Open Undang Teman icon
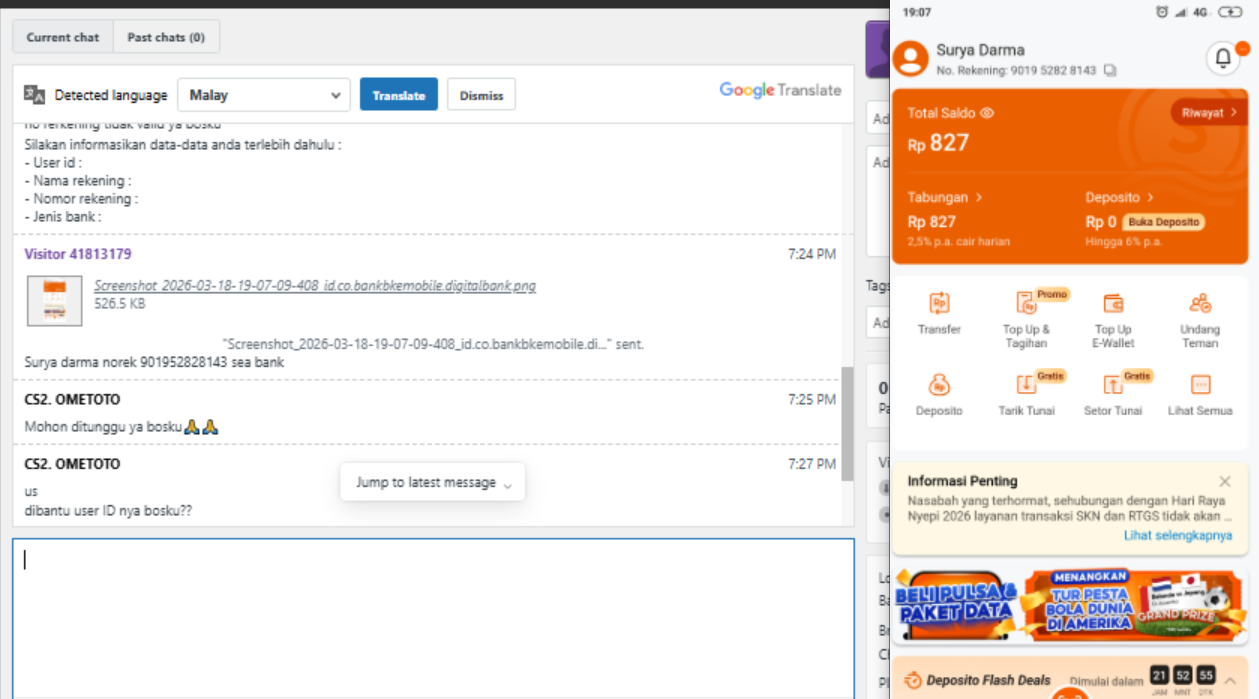 pos(1200,303)
